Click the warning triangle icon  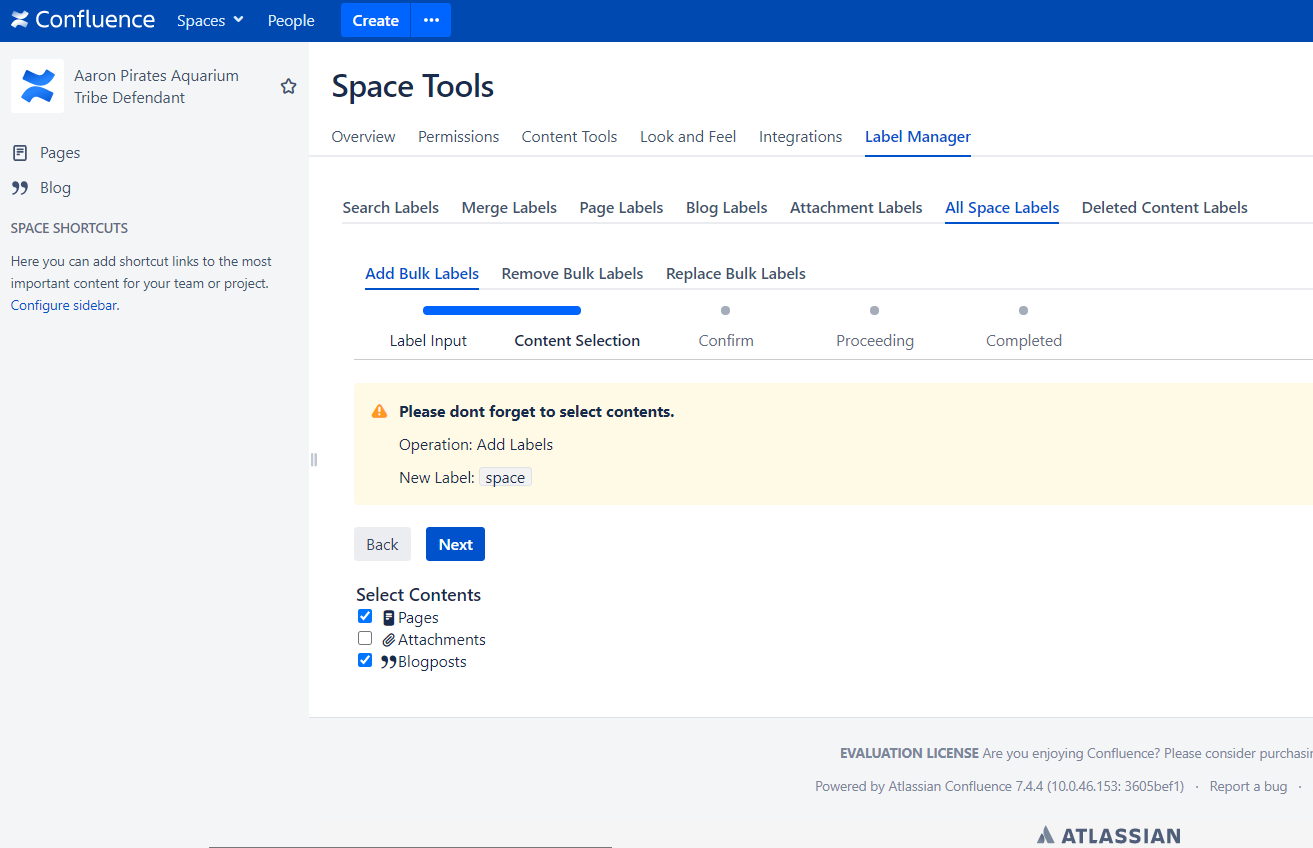[379, 411]
